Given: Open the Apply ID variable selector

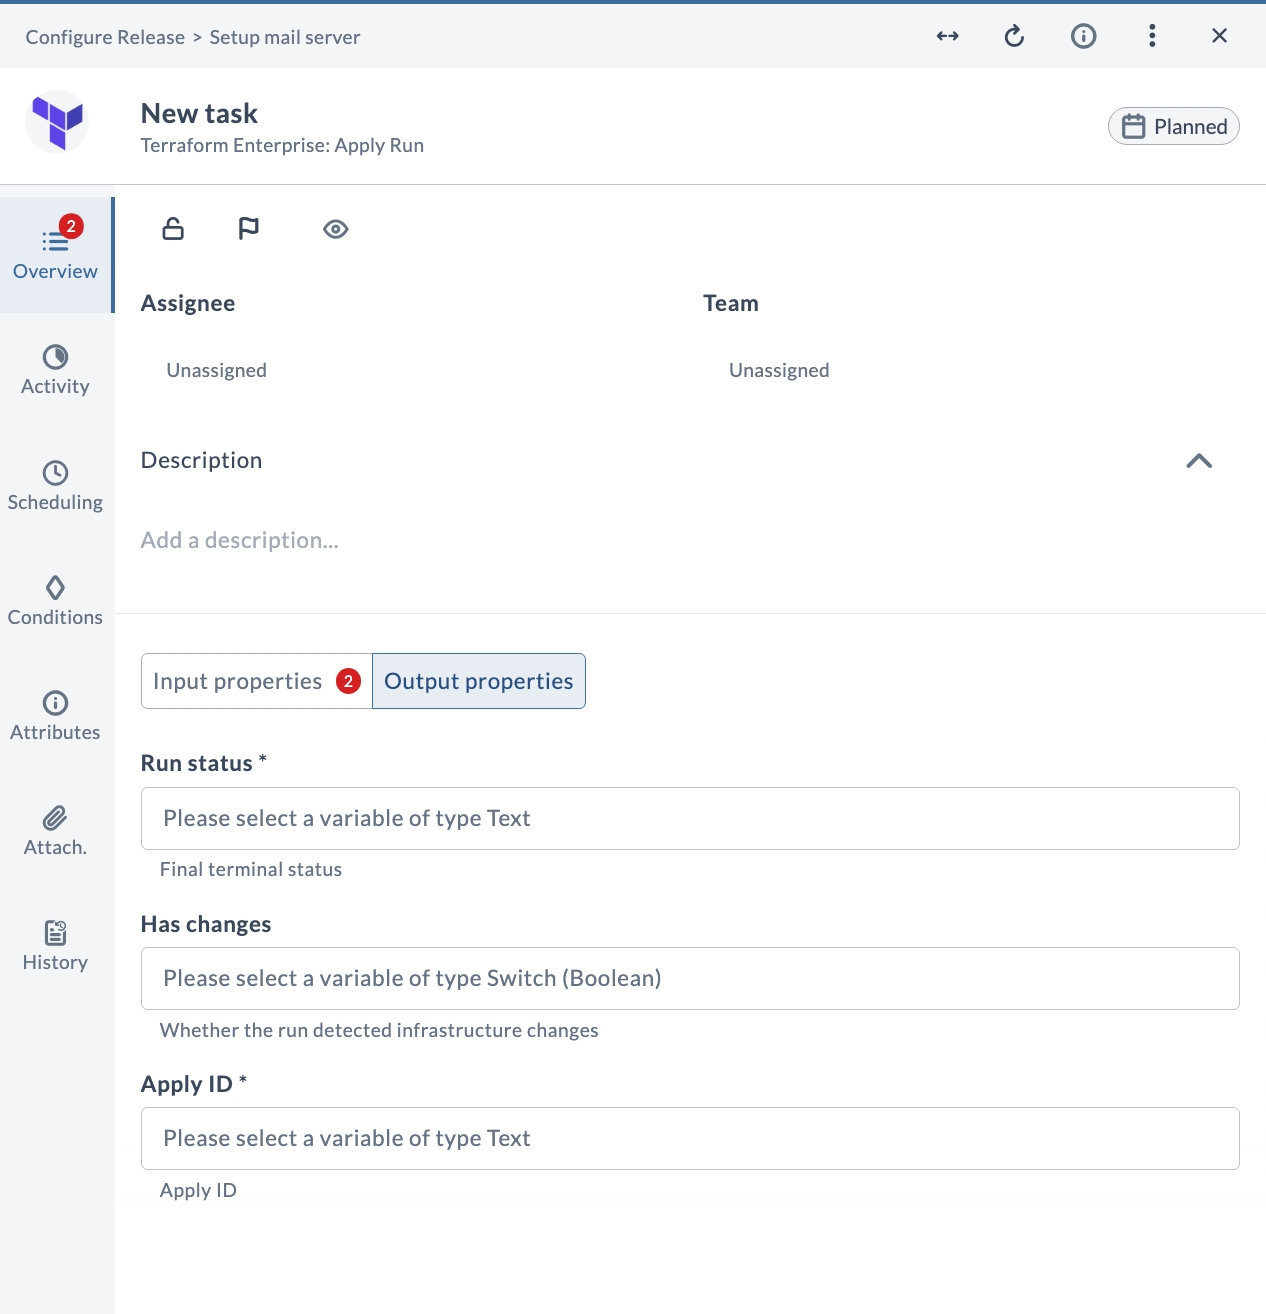Looking at the screenshot, I should tap(690, 1138).
